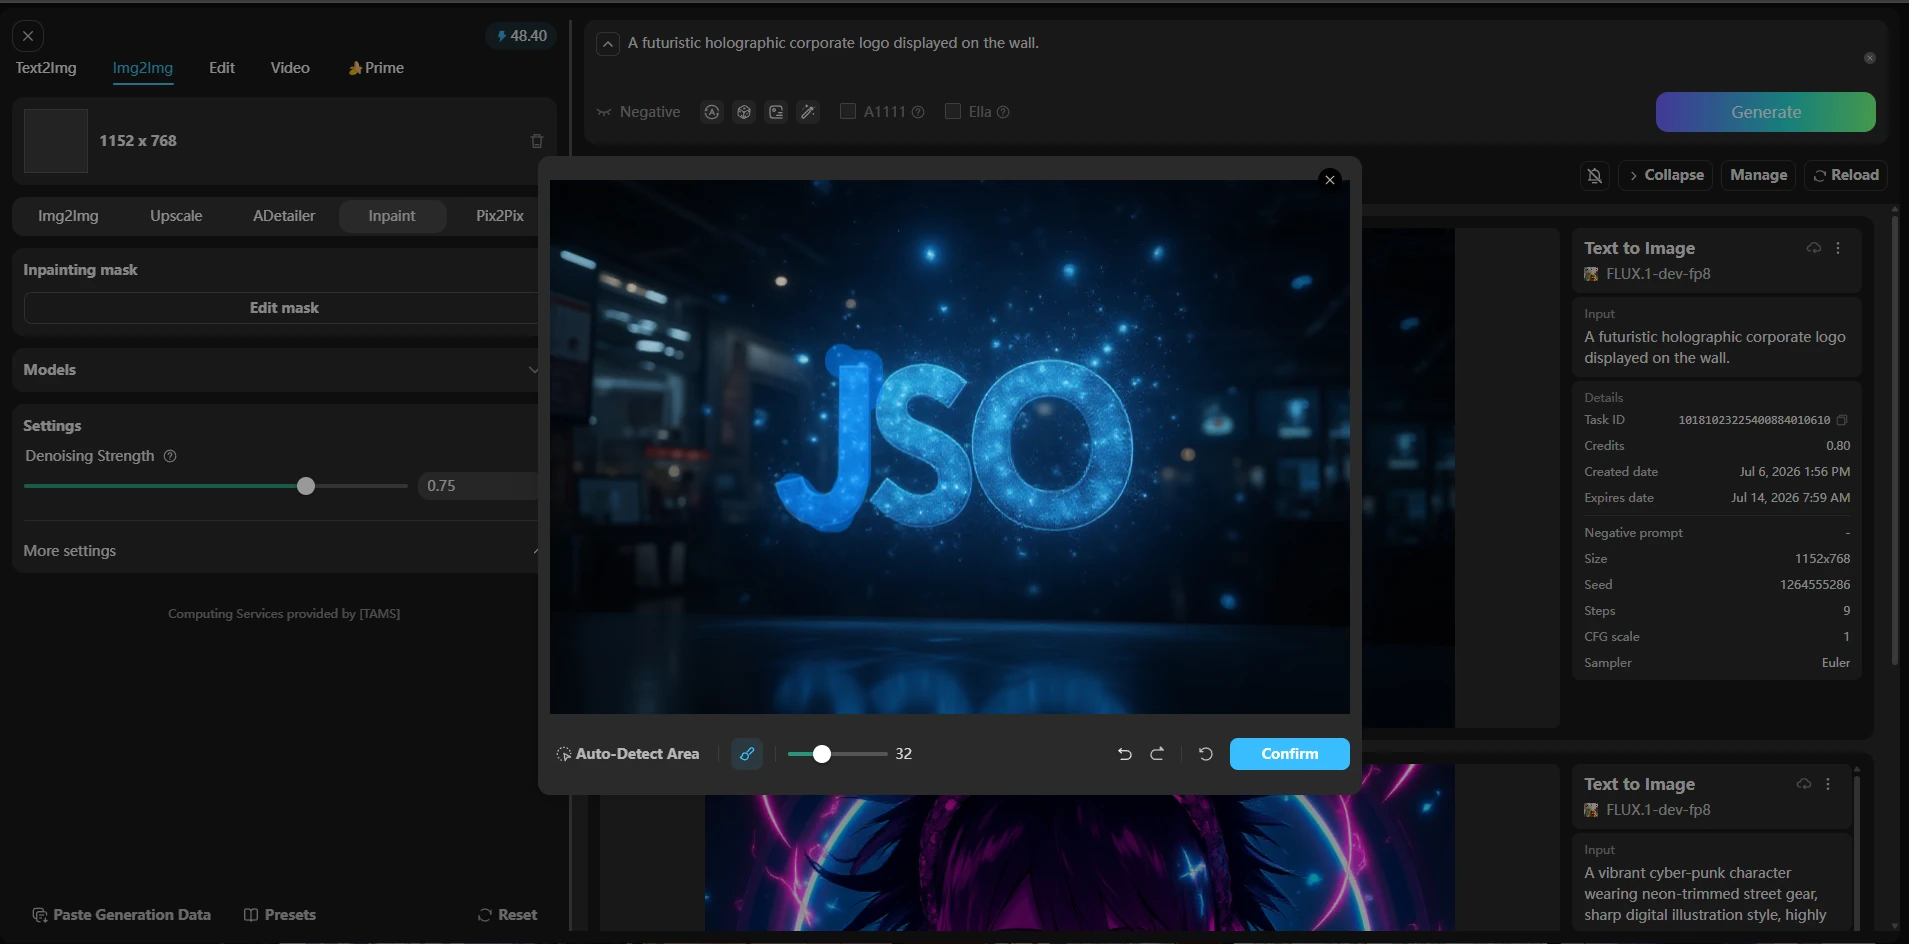Click the undo arrow in mask editor
Viewport: 1909px width, 944px height.
1125,754
